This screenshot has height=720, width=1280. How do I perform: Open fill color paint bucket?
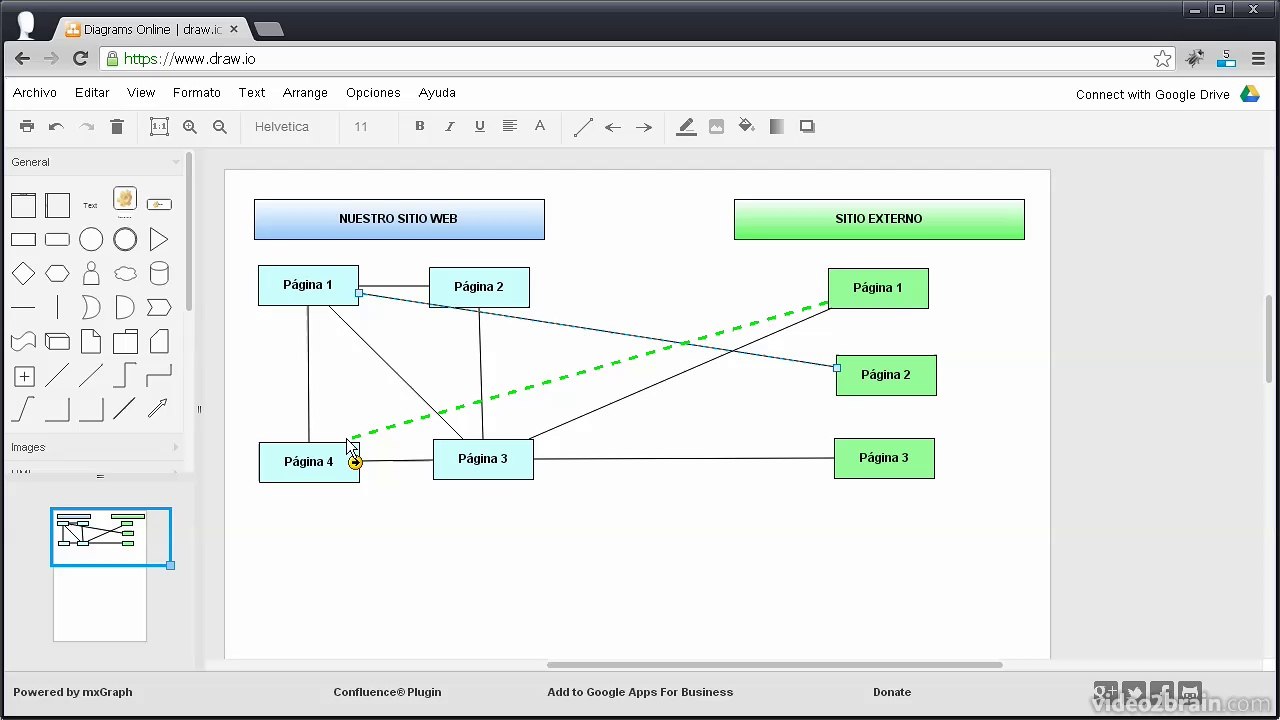click(746, 127)
